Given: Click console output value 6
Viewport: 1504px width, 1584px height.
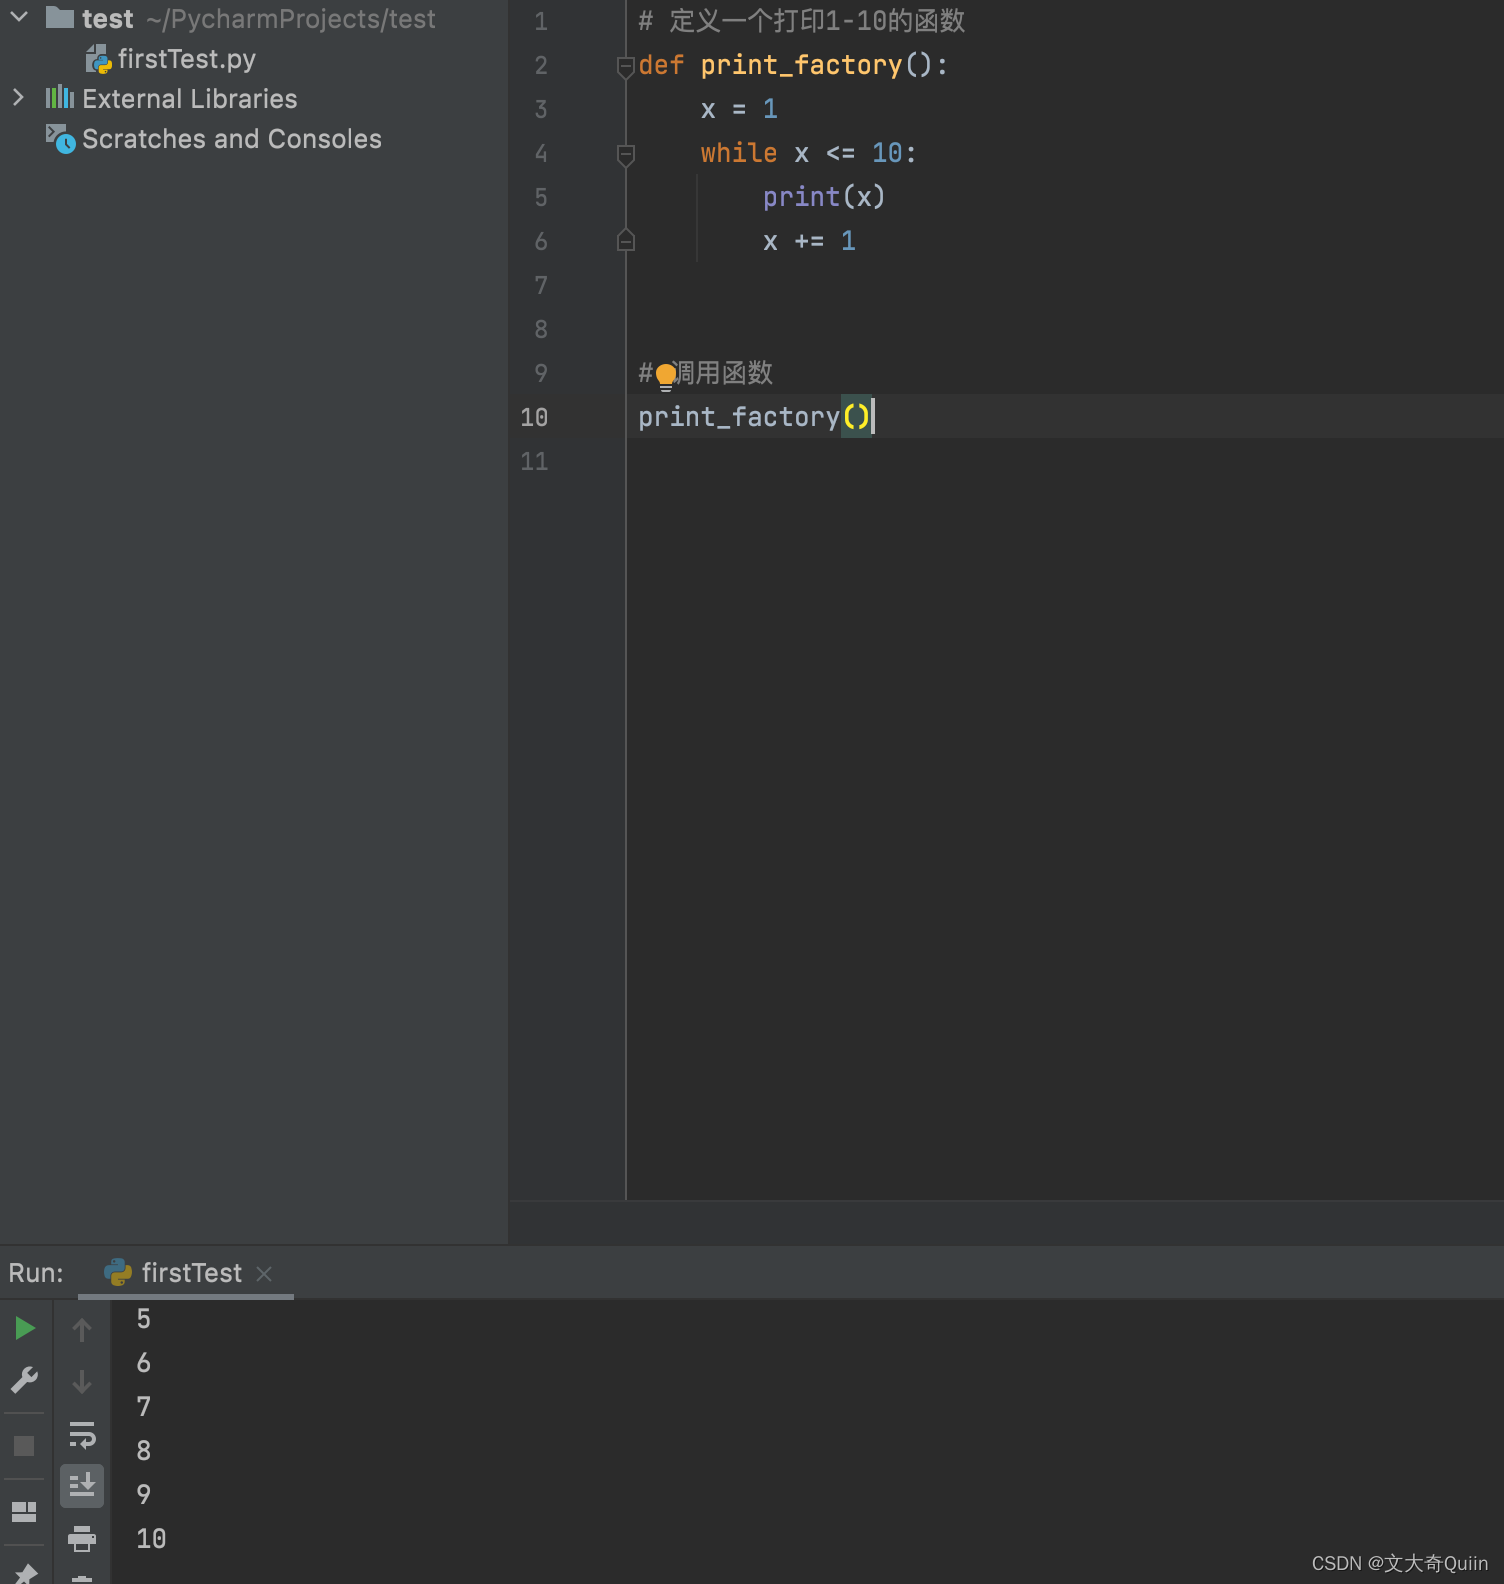Looking at the screenshot, I should tap(143, 1363).
